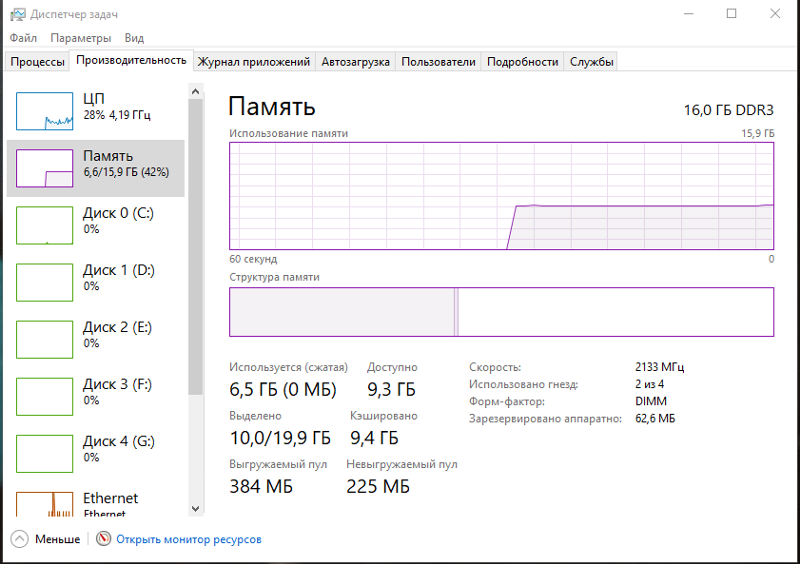Open the Файл menu
This screenshot has width=800, height=564.
point(23,38)
